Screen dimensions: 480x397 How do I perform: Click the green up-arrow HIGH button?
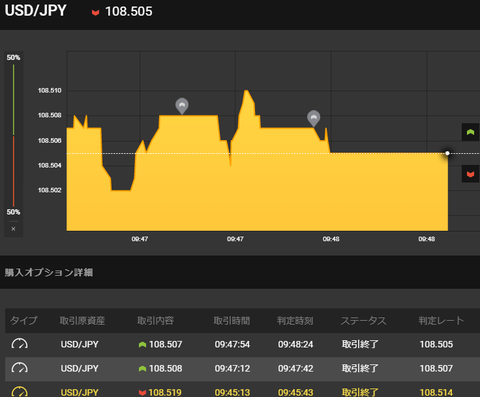[470, 132]
